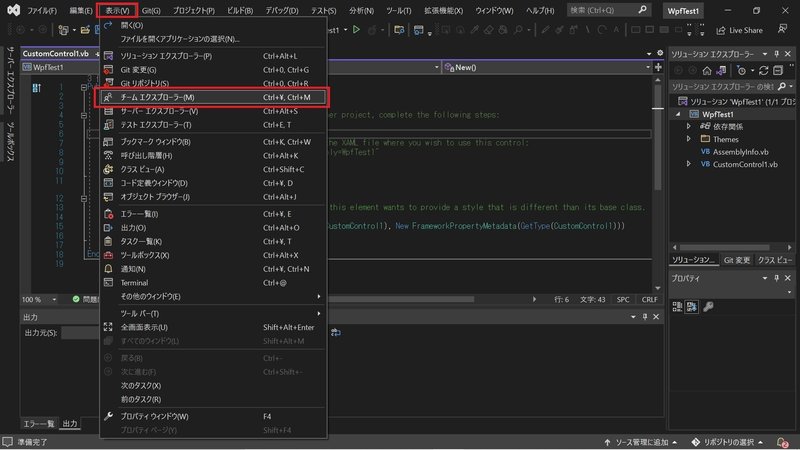Select 通知(N) menu entry

[212, 269]
